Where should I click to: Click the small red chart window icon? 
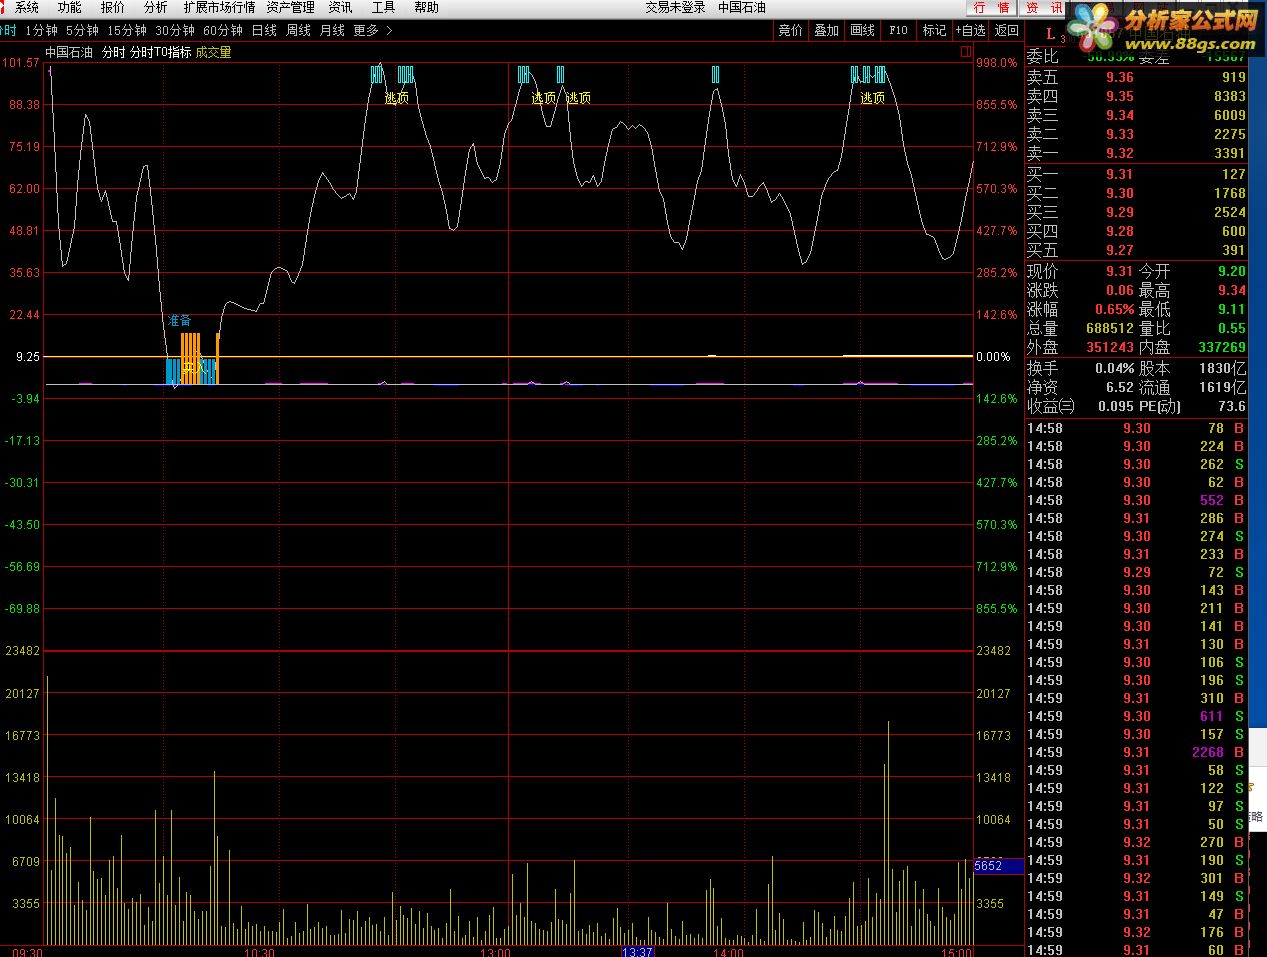point(966,51)
